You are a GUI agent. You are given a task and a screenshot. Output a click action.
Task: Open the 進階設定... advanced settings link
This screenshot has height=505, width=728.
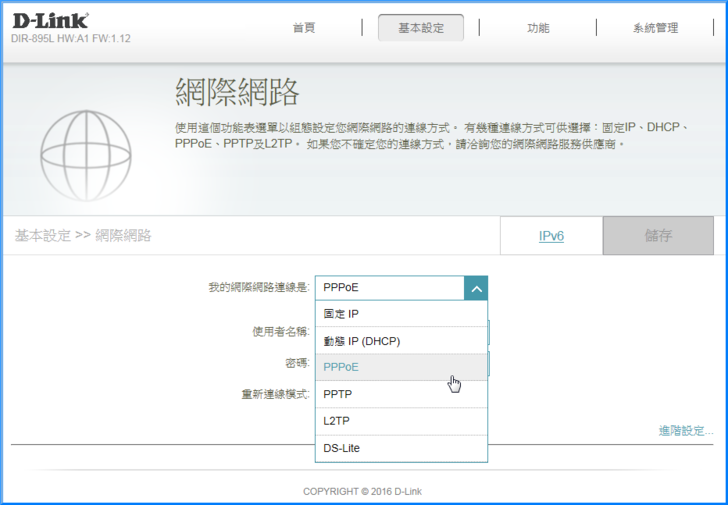685,431
